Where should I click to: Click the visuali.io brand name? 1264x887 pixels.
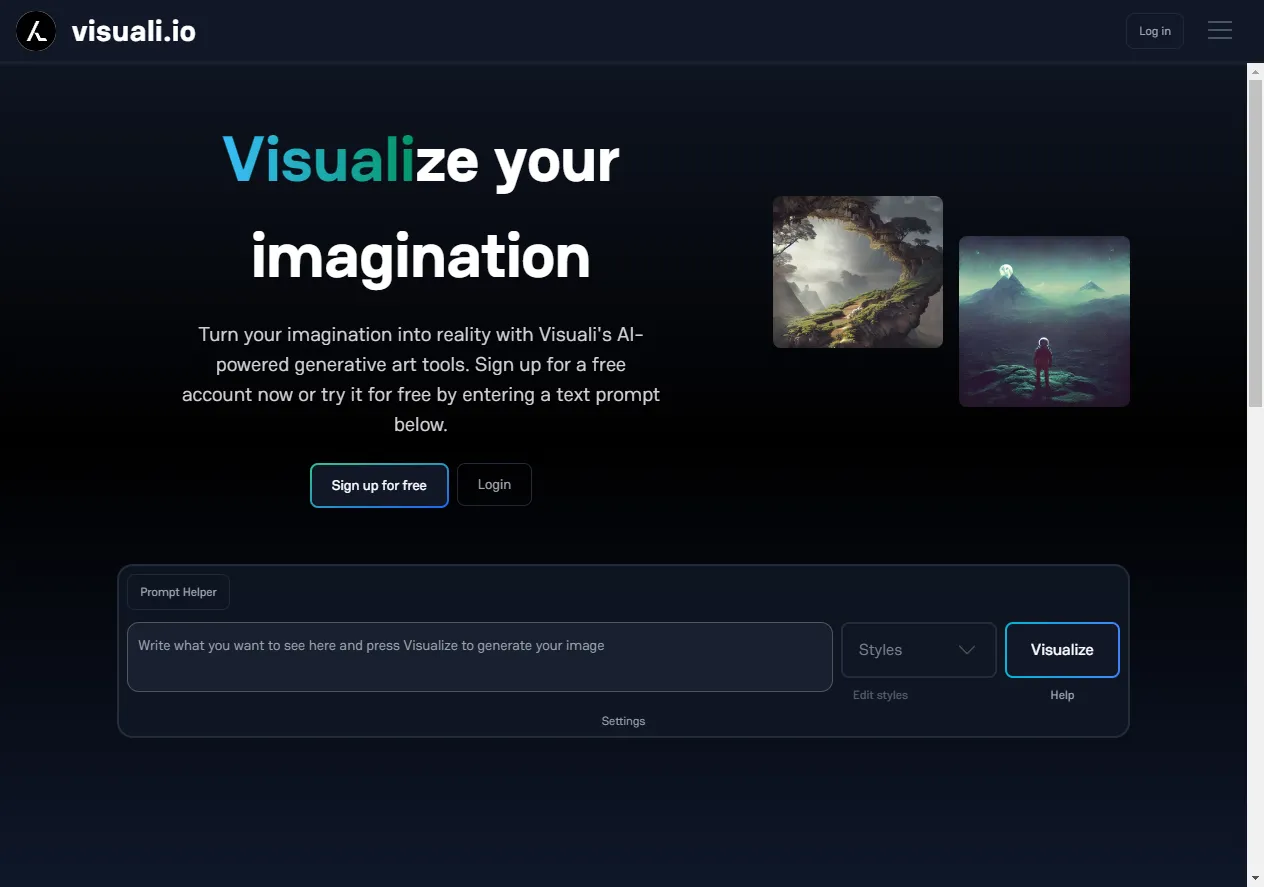click(136, 30)
